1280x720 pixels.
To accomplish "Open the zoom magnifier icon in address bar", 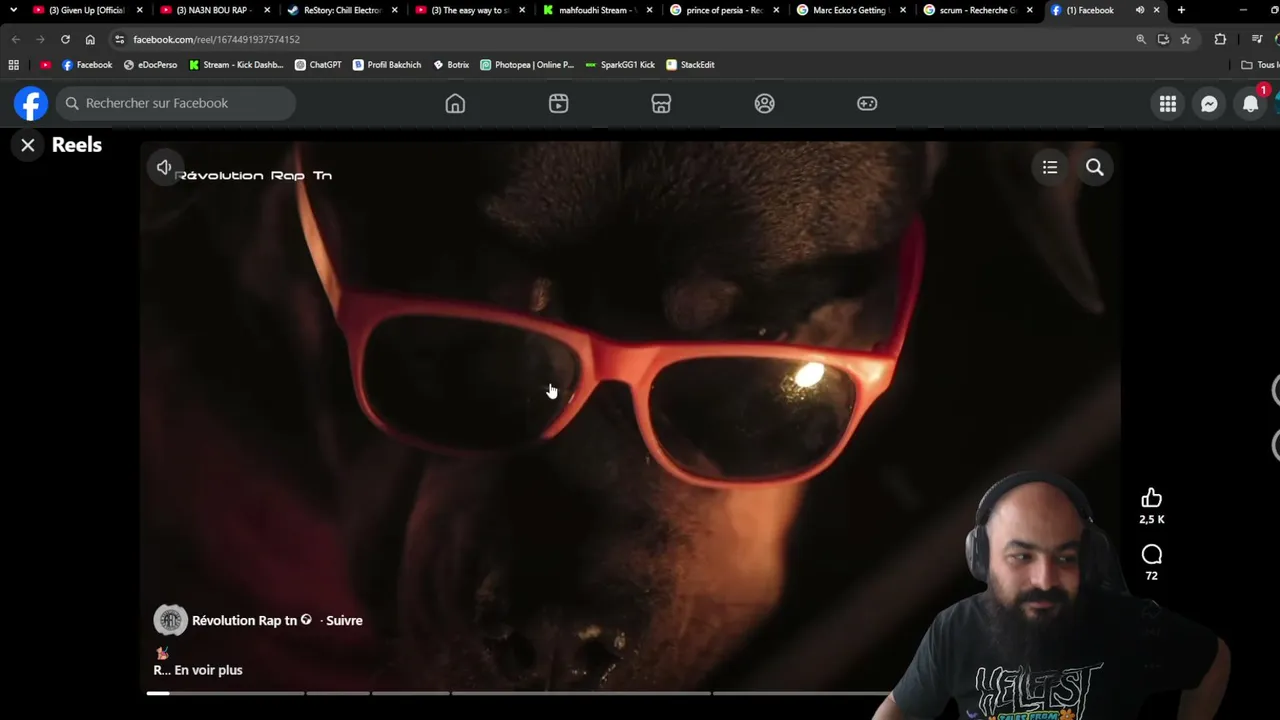I will click(x=1141, y=39).
